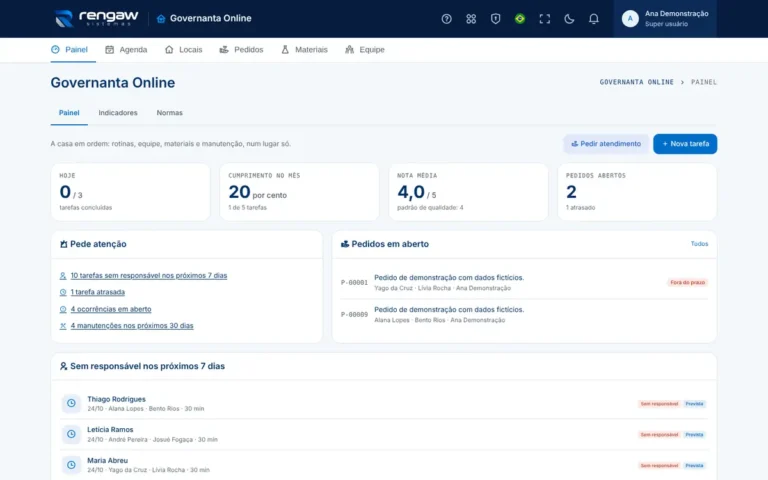Open order P-00001 row
The height and width of the screenshot is (480, 768).
click(x=524, y=283)
